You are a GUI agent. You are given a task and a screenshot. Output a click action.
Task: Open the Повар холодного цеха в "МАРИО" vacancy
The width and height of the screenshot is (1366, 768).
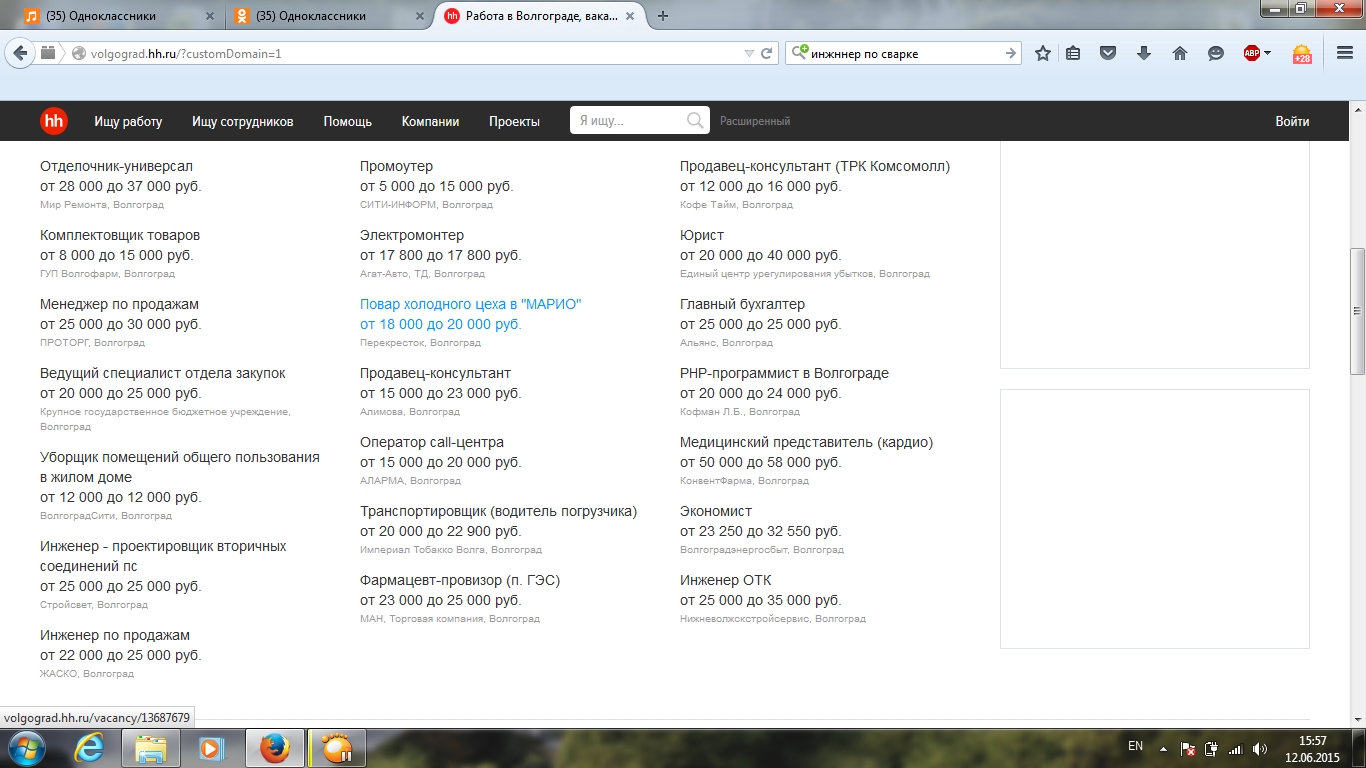470,304
